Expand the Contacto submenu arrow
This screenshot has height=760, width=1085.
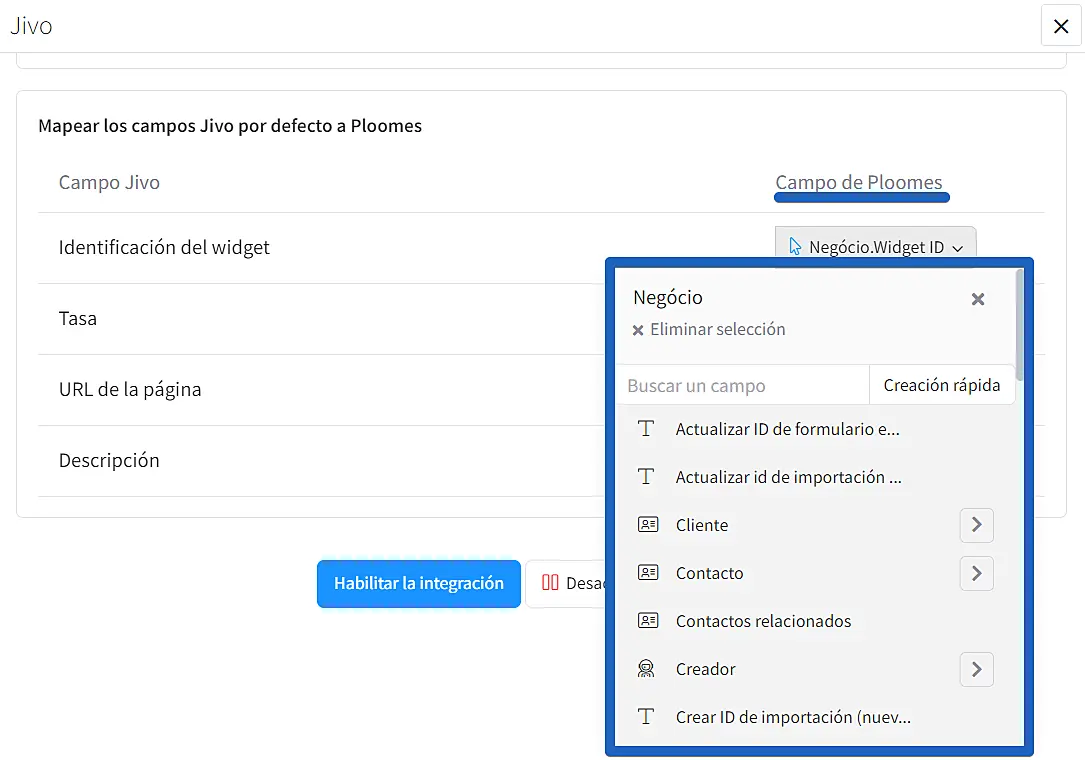tap(976, 573)
